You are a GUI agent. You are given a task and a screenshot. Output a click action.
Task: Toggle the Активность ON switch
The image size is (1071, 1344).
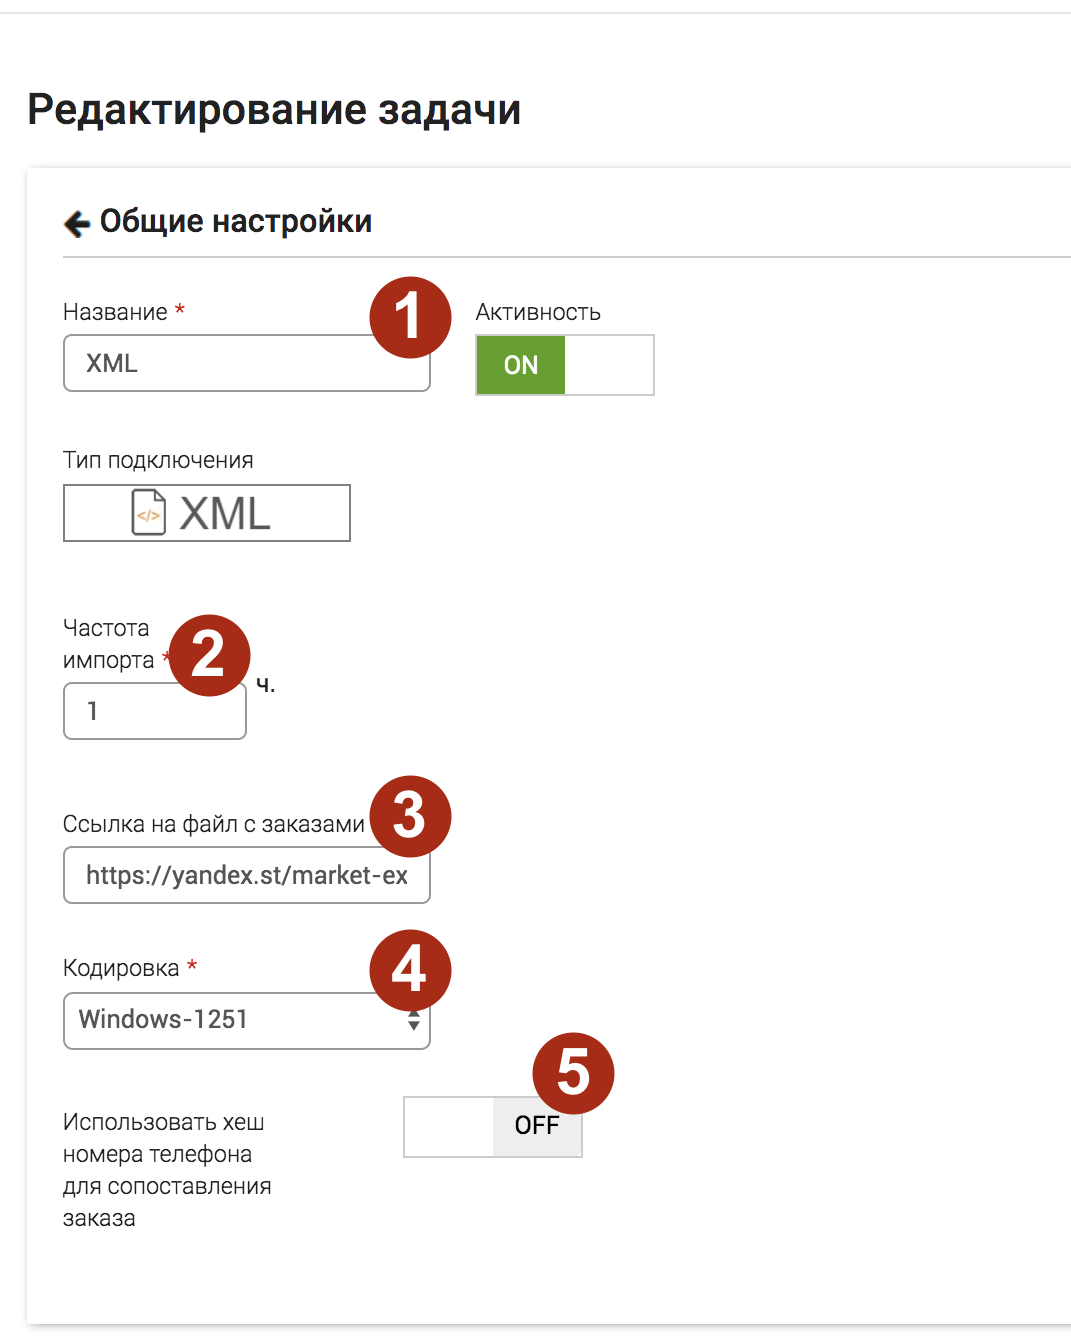point(565,365)
